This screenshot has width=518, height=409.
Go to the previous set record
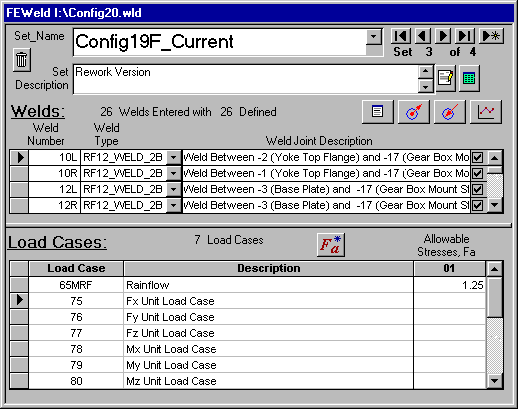423,36
